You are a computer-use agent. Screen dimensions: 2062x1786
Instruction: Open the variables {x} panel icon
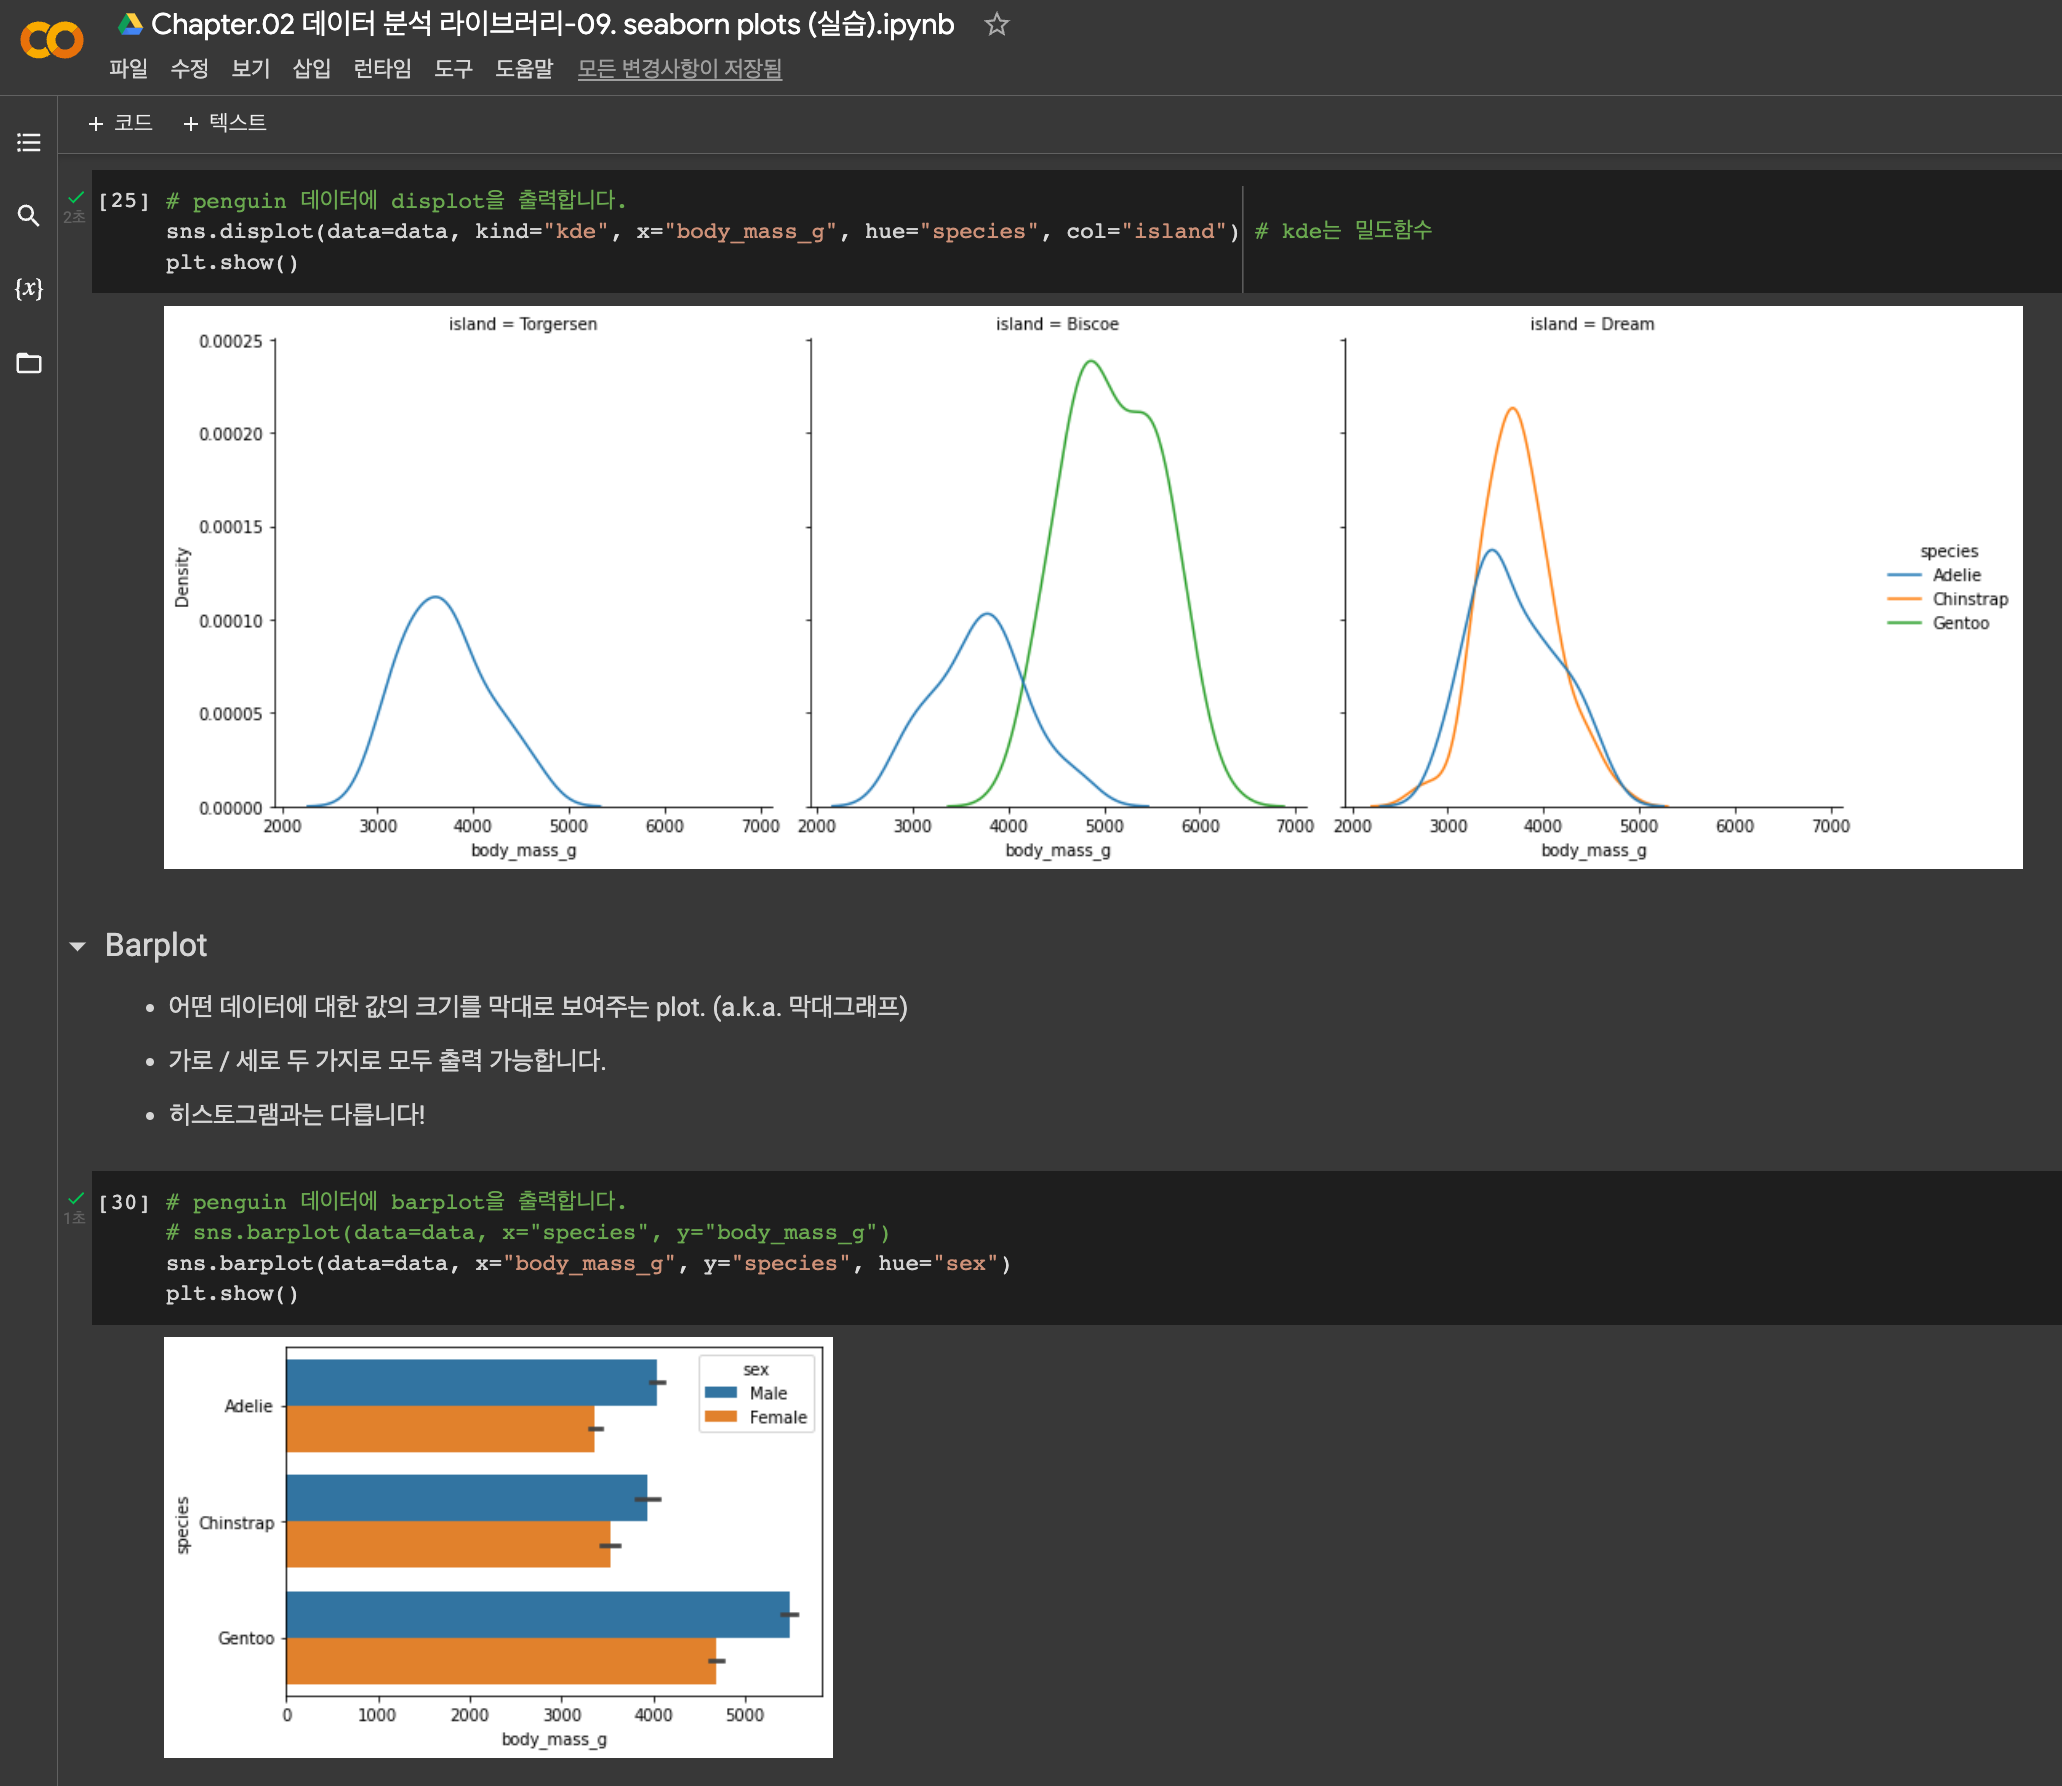point(28,289)
